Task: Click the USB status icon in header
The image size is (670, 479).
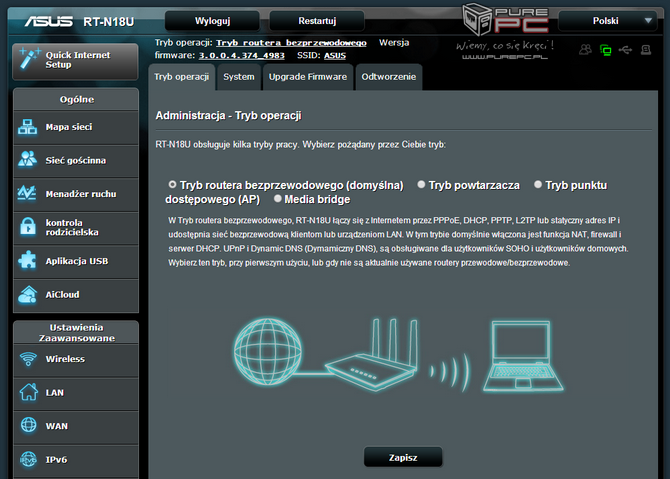Action: pyautogui.click(x=625, y=50)
